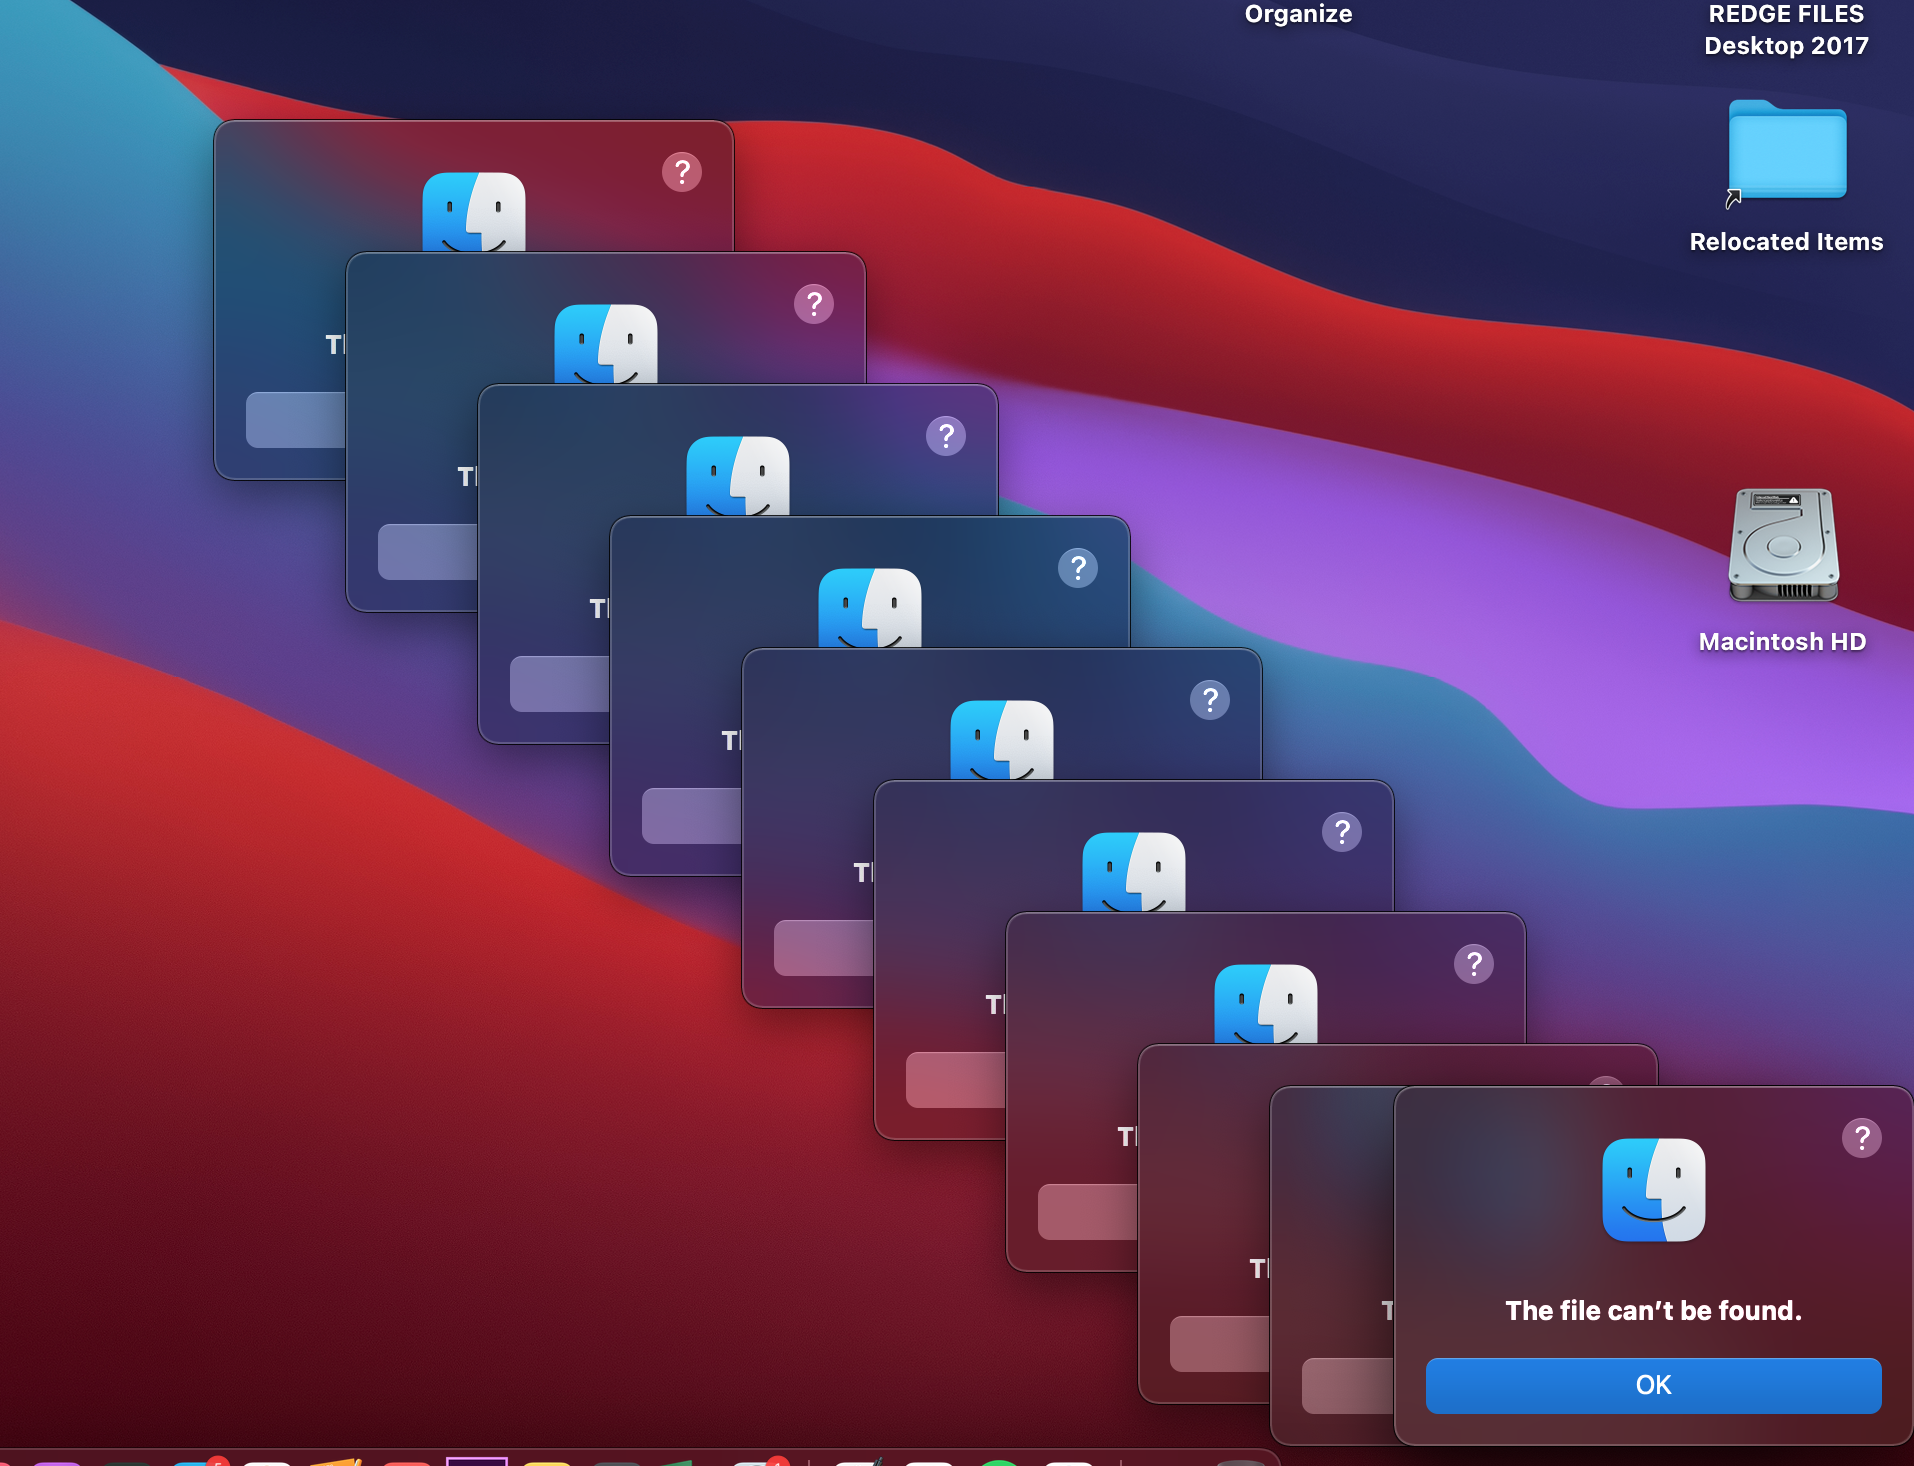Click the Finder icon in the rearmost dialog
Image resolution: width=1914 pixels, height=1466 pixels.
coord(474,212)
